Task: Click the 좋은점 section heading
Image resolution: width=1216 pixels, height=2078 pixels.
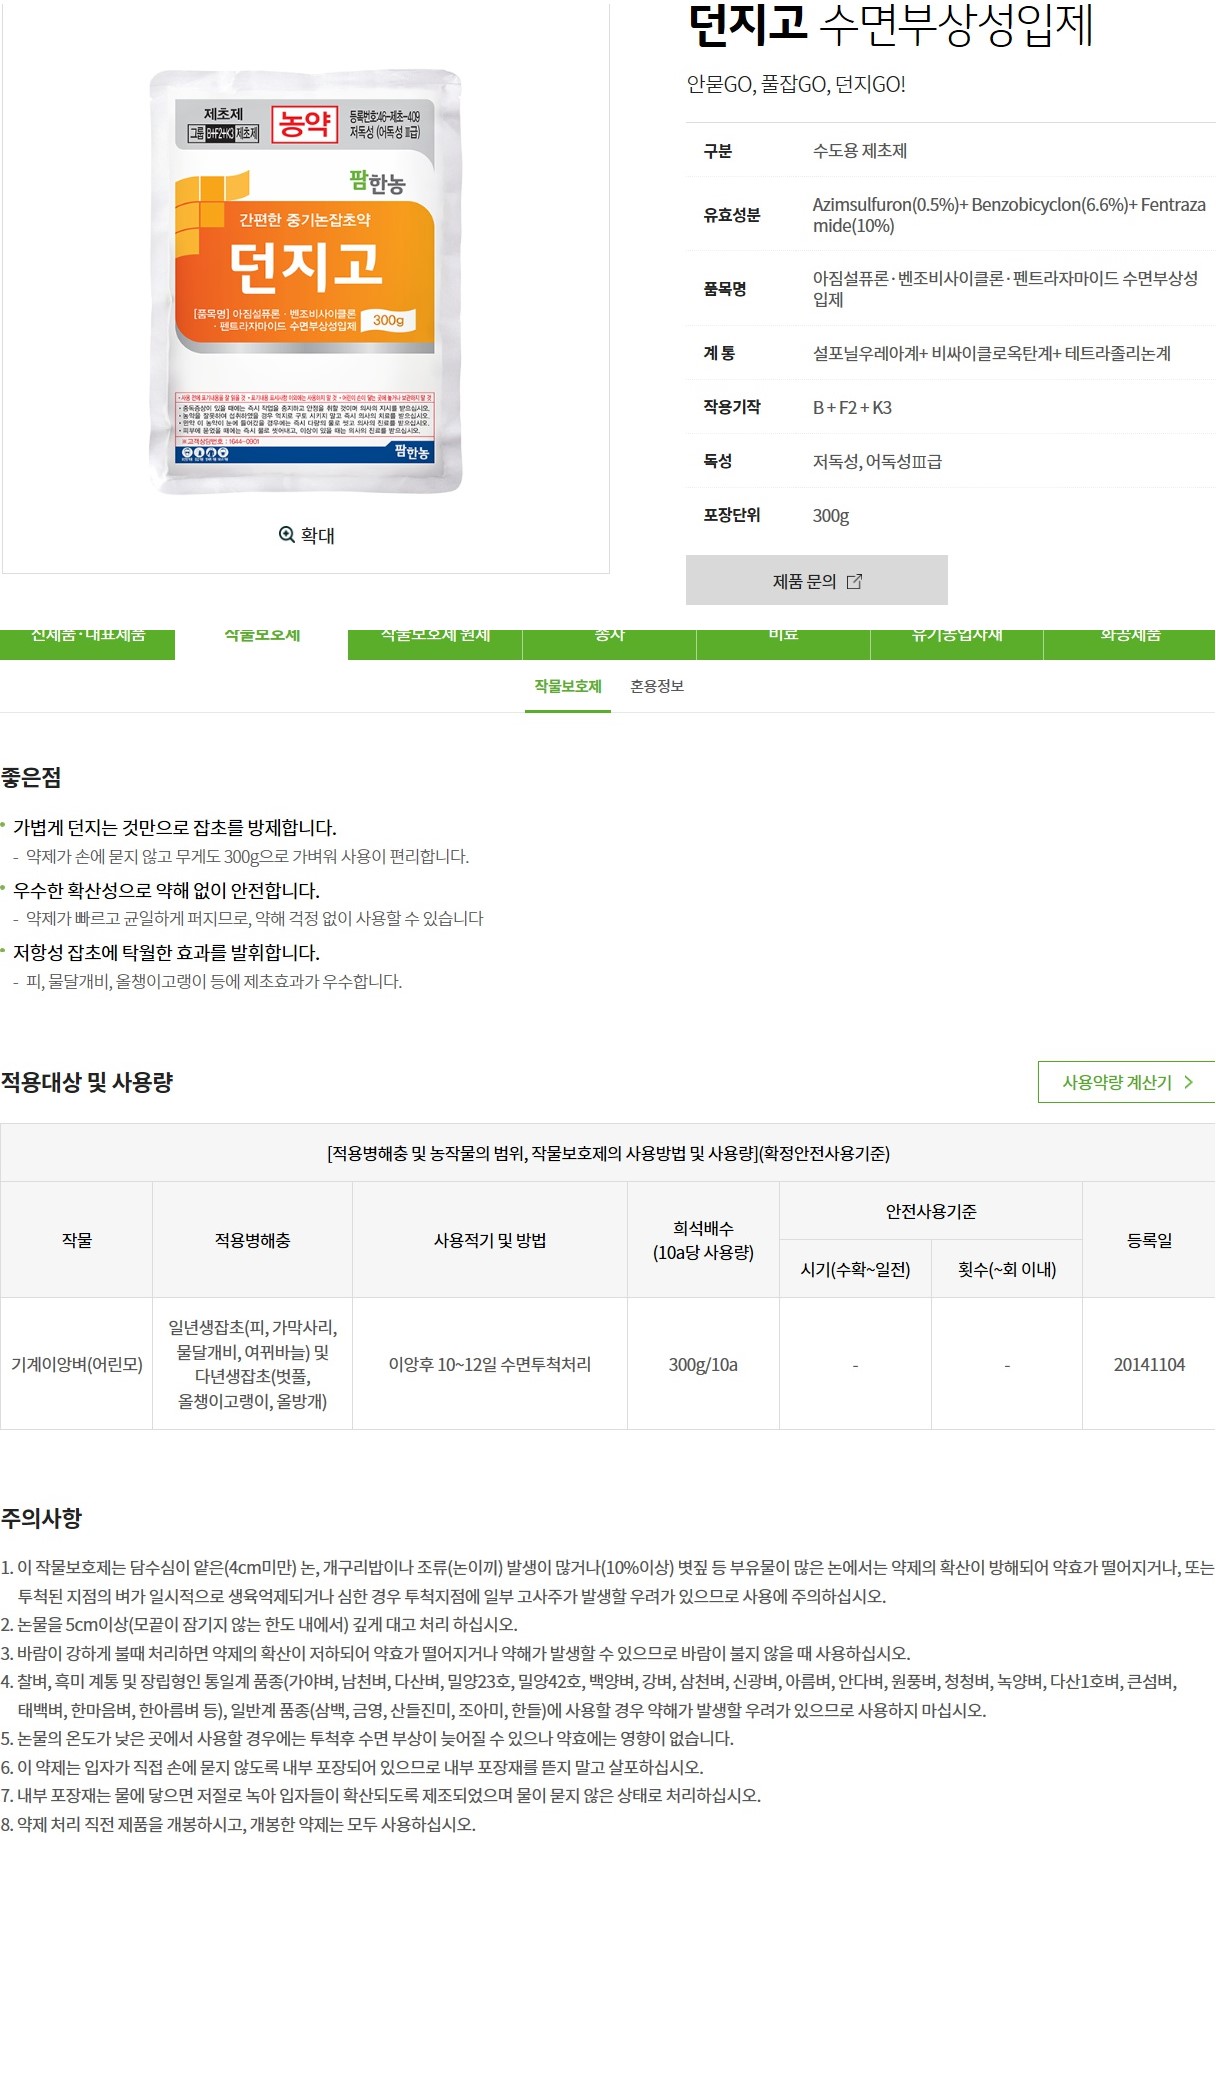Action: (31, 777)
